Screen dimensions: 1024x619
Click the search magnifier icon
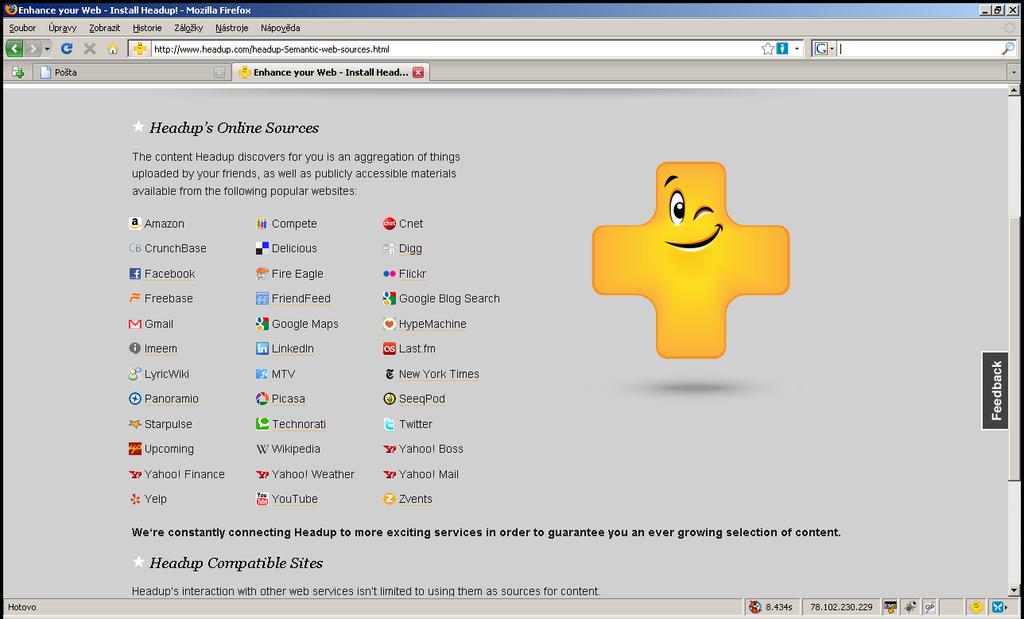tap(1008, 48)
